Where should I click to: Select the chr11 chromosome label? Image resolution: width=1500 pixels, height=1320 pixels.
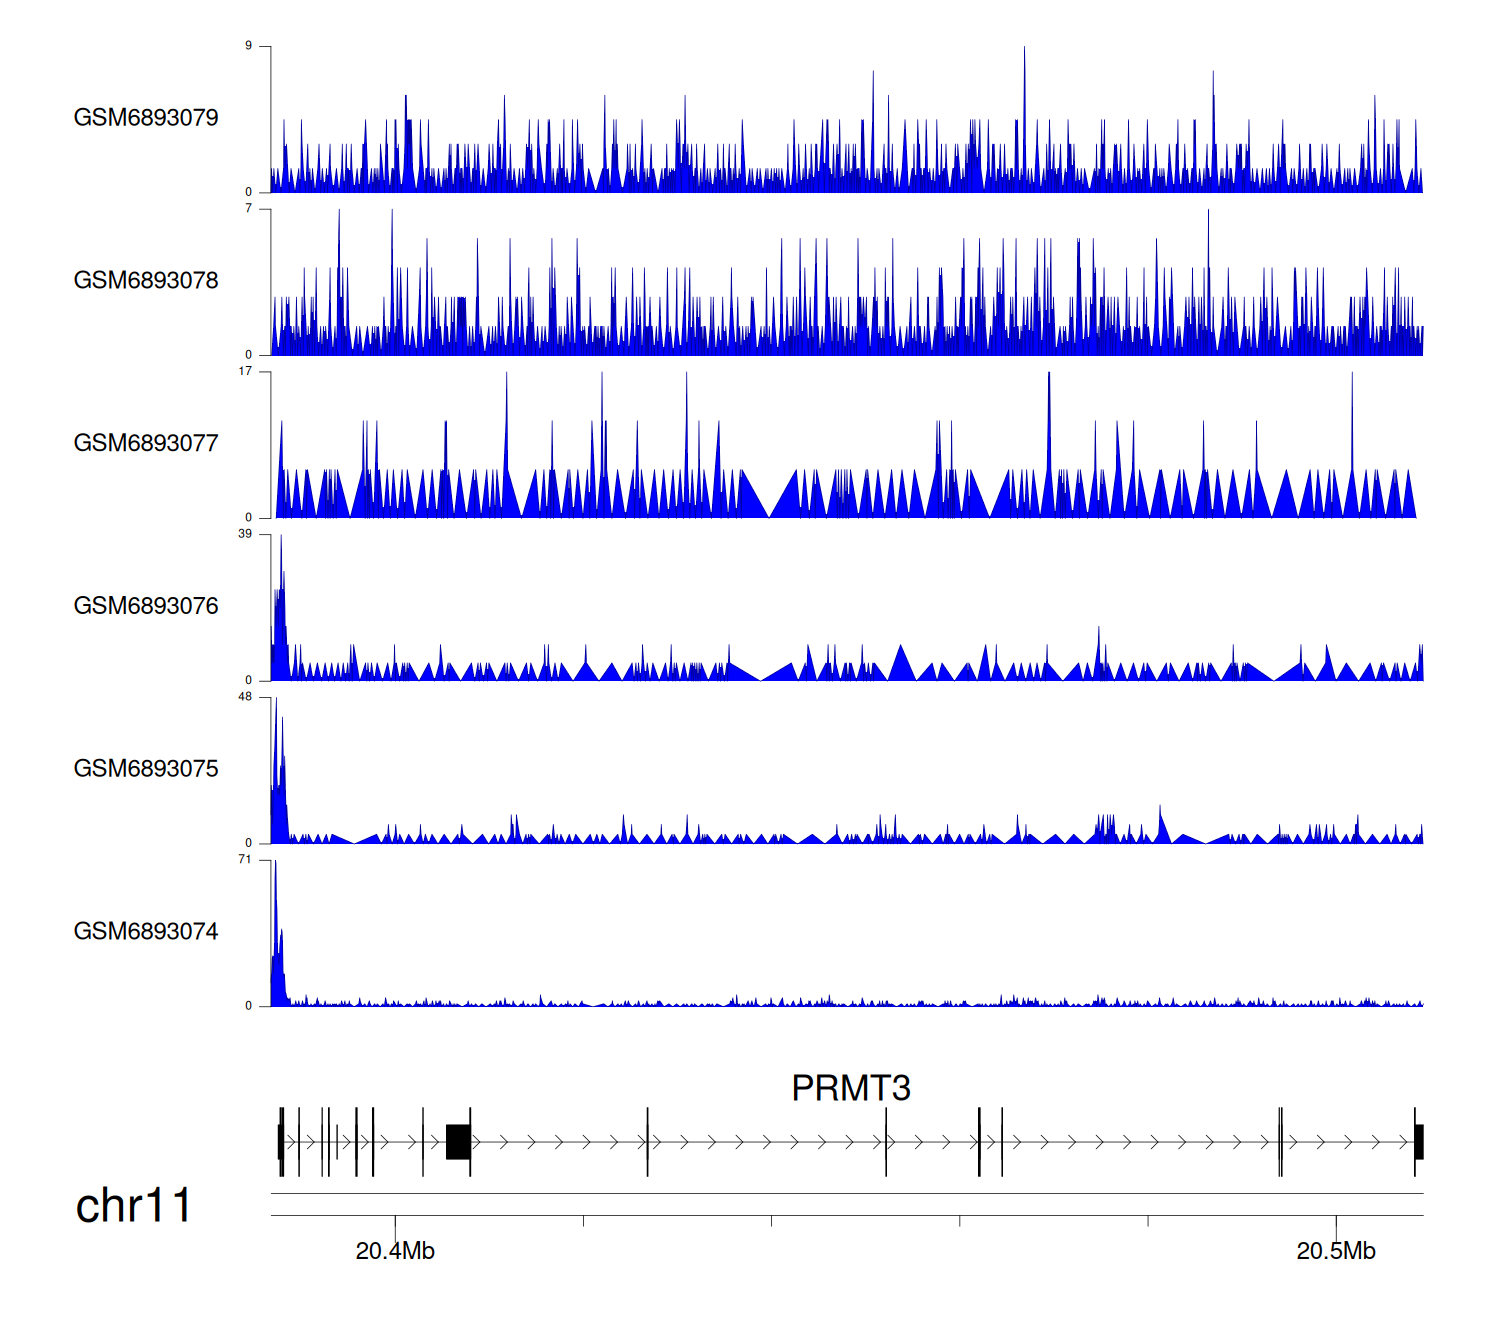133,1206
